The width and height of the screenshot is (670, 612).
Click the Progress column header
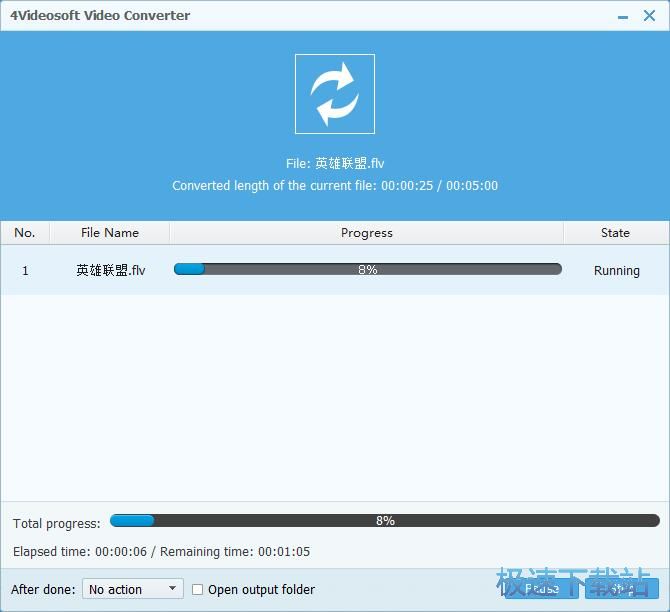pos(367,233)
